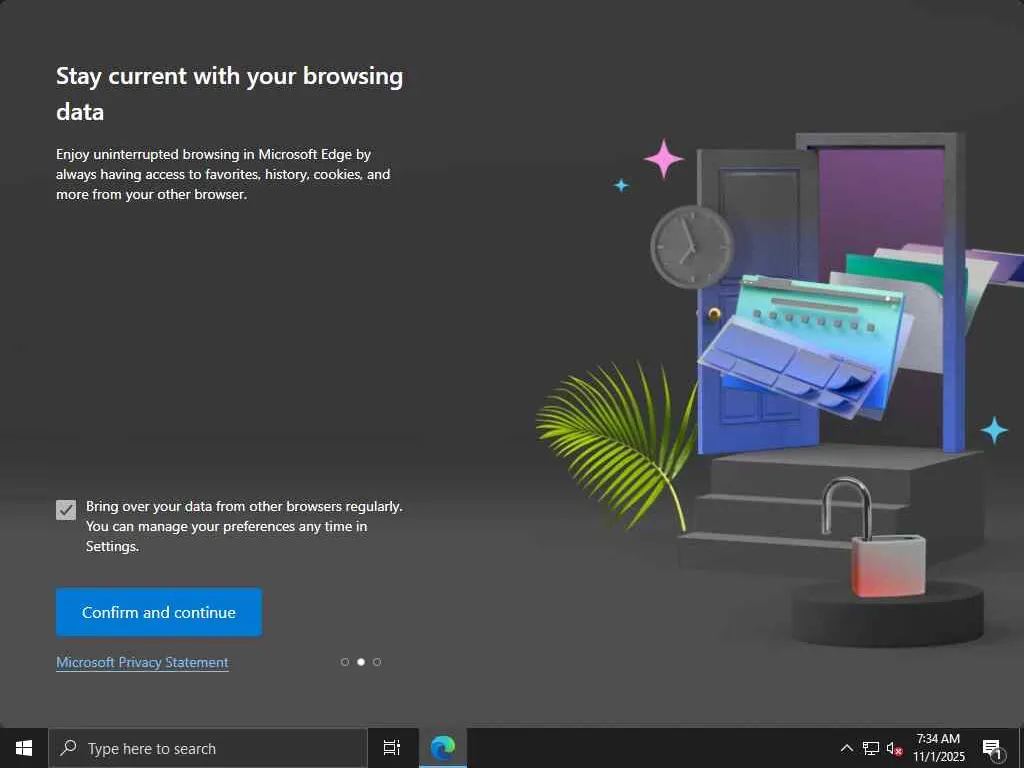
Task: Open the notification center icon
Action: pyautogui.click(x=991, y=749)
